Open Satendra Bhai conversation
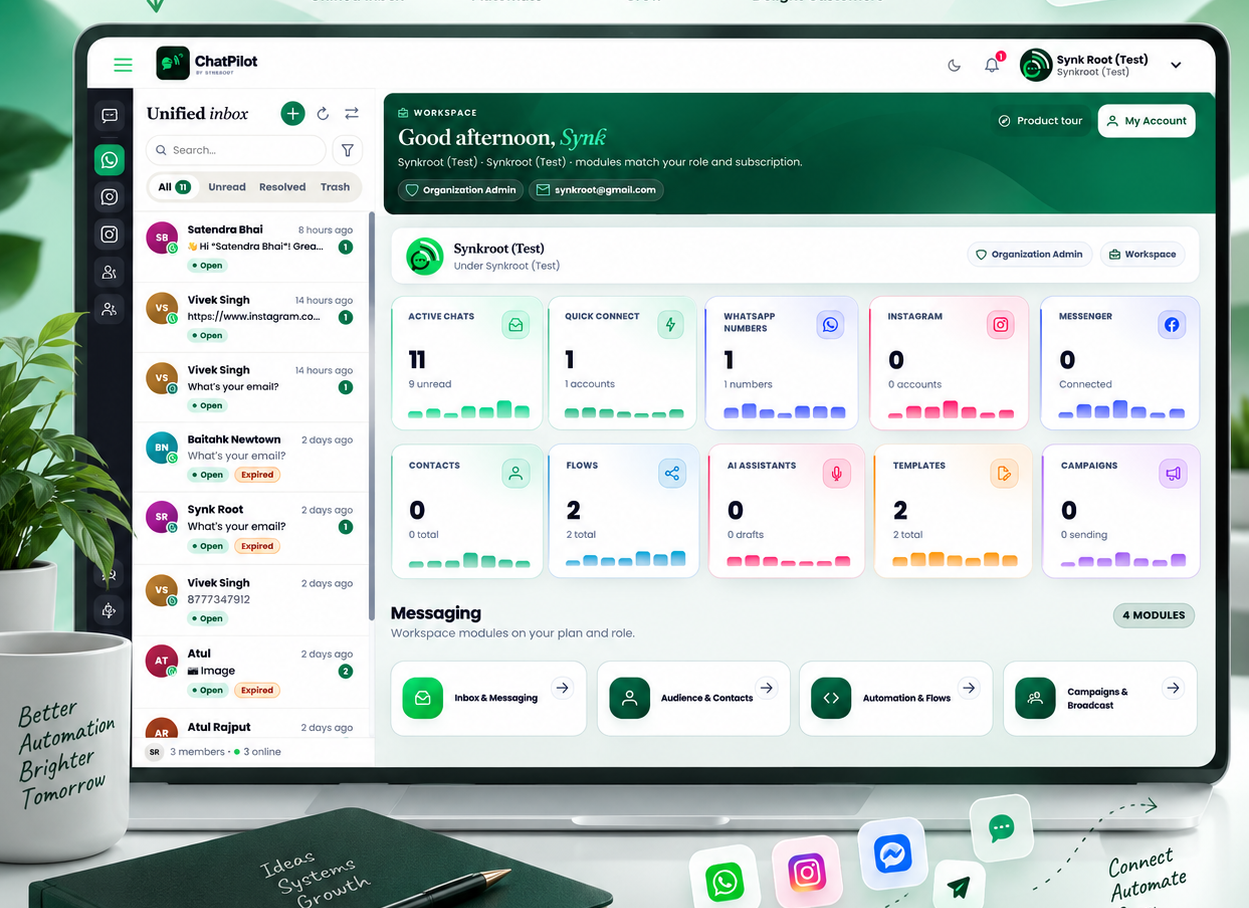Screen dimensions: 1249x908 coord(251,247)
